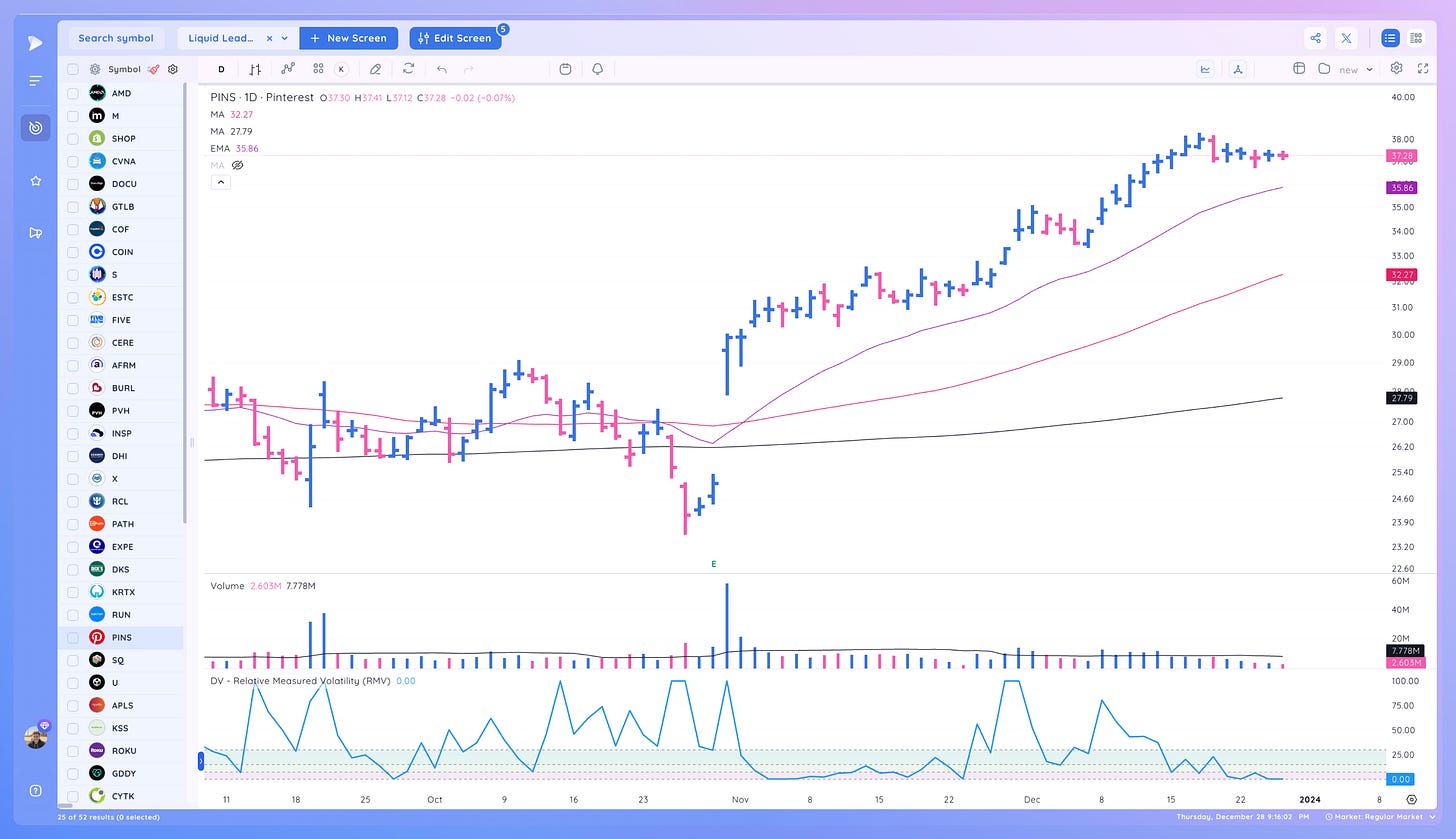Screen dimensions: 1456x839
Task: Tick the checkbox for AMD
Action: (72, 93)
